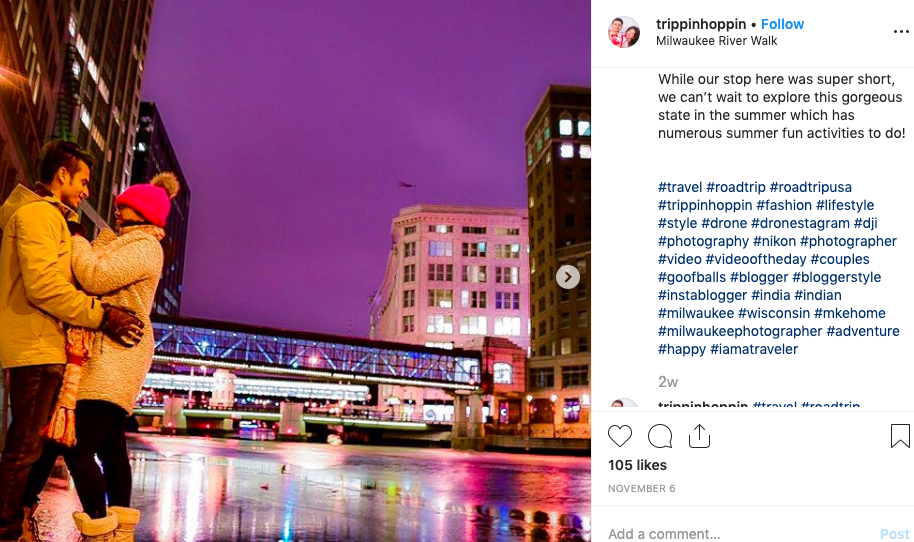Open trippinhoppin profile picture
This screenshot has width=914, height=542.
(624, 32)
